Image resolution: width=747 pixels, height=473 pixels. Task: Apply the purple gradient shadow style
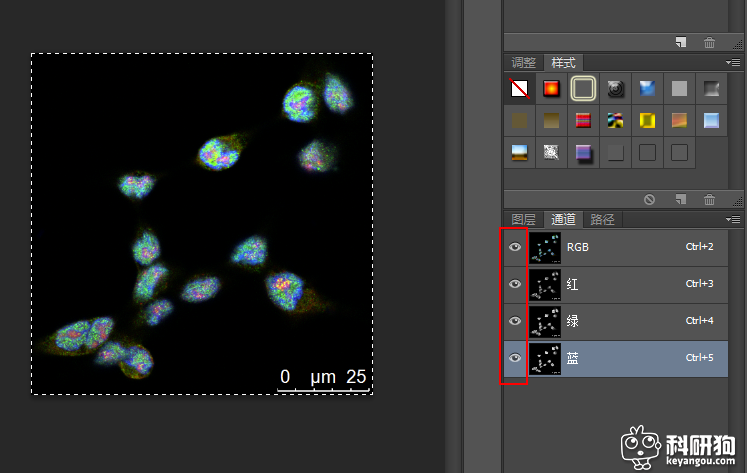[583, 152]
